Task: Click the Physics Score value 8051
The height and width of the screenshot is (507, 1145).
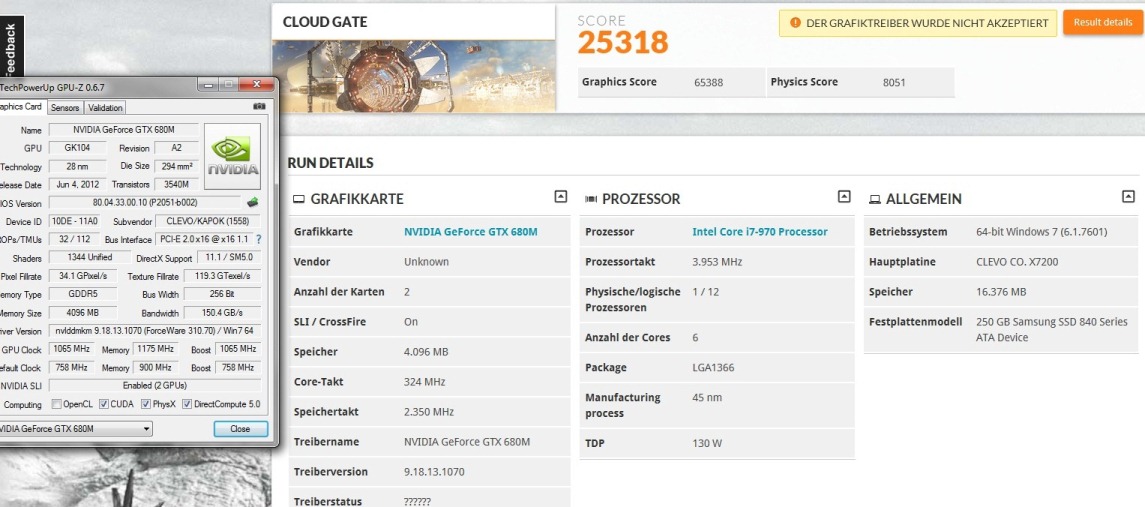Action: (894, 83)
